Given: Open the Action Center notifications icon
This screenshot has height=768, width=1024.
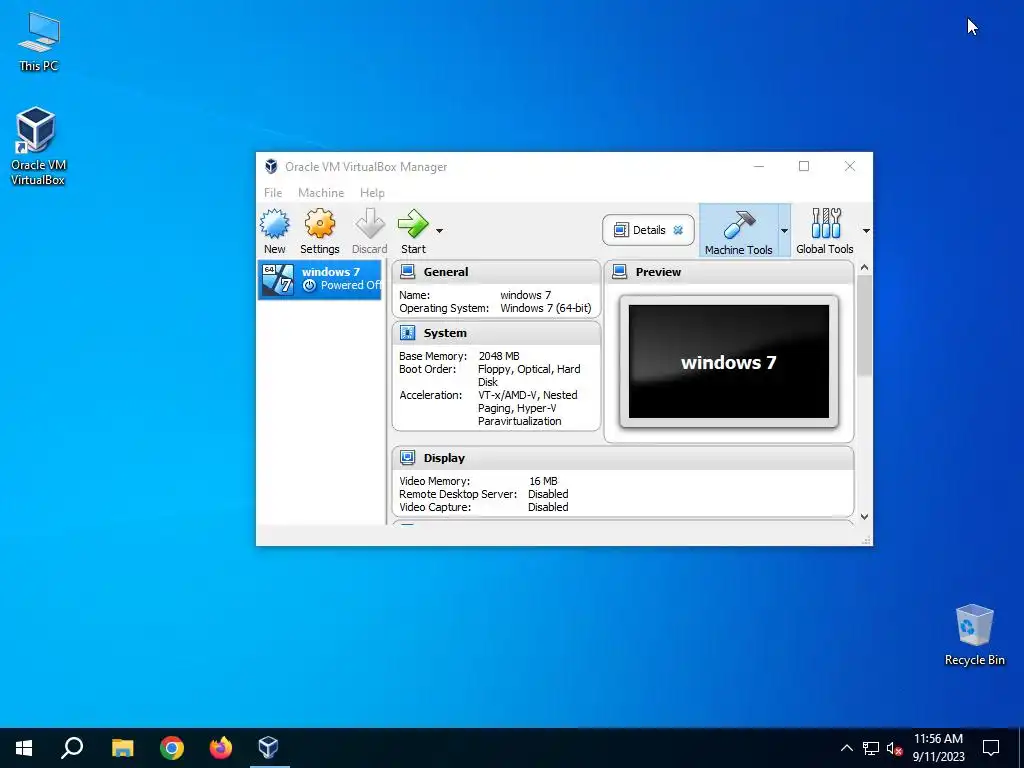Looking at the screenshot, I should pos(991,748).
